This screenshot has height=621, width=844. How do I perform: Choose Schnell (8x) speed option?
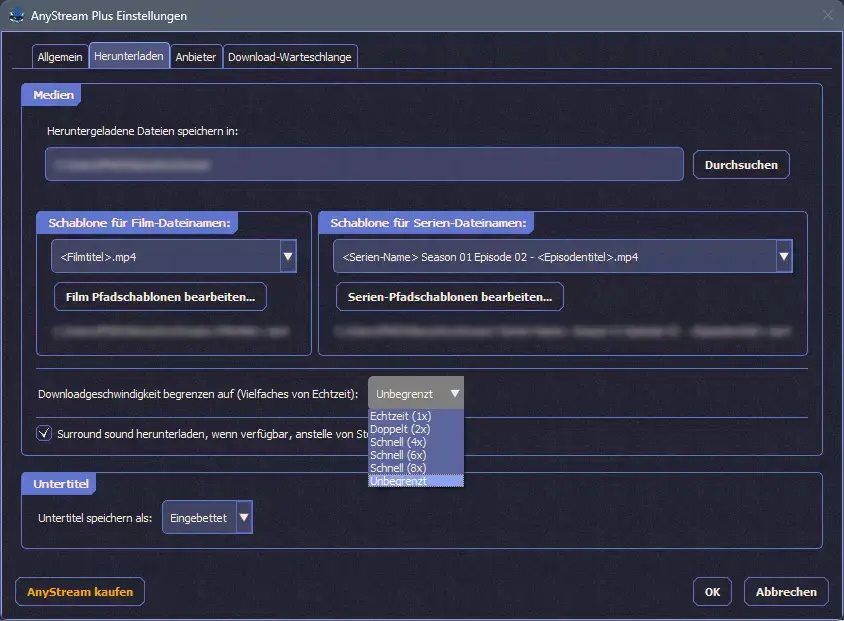pos(416,468)
